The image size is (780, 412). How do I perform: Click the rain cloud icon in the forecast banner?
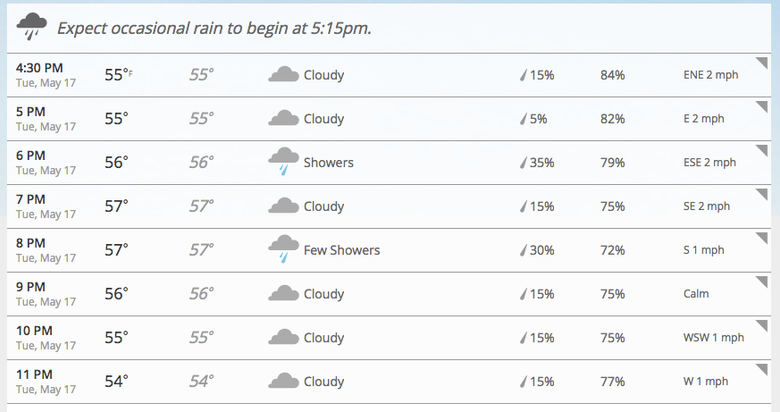point(31,27)
